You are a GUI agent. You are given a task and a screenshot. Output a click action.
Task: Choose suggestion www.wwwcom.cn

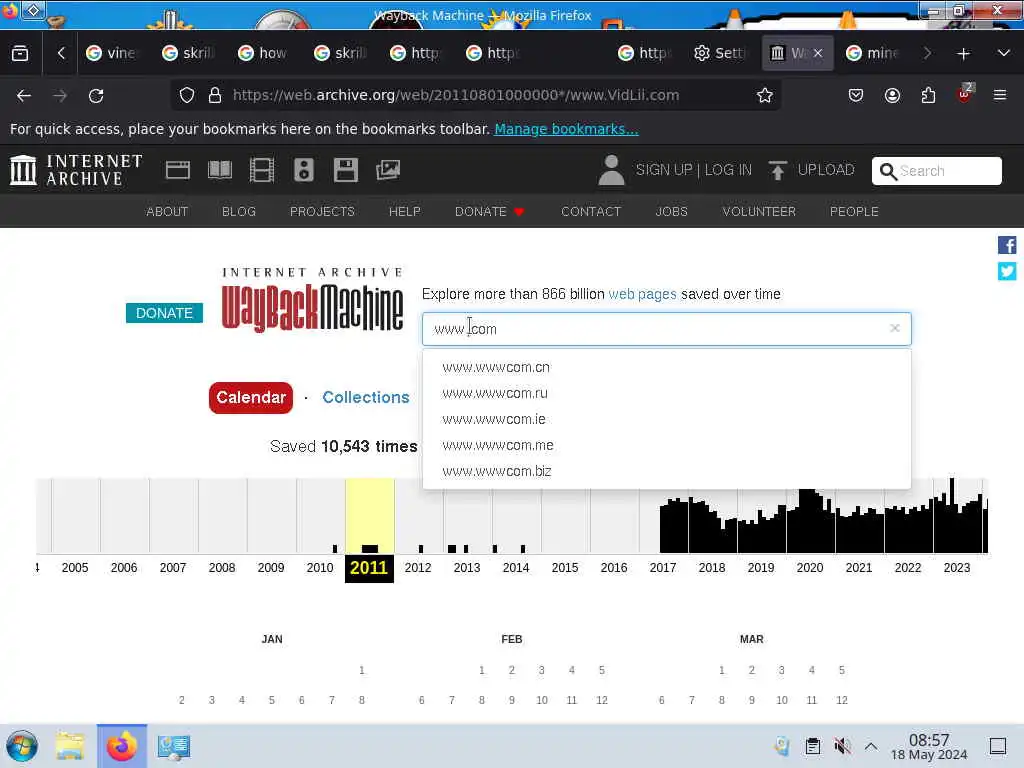point(666,367)
